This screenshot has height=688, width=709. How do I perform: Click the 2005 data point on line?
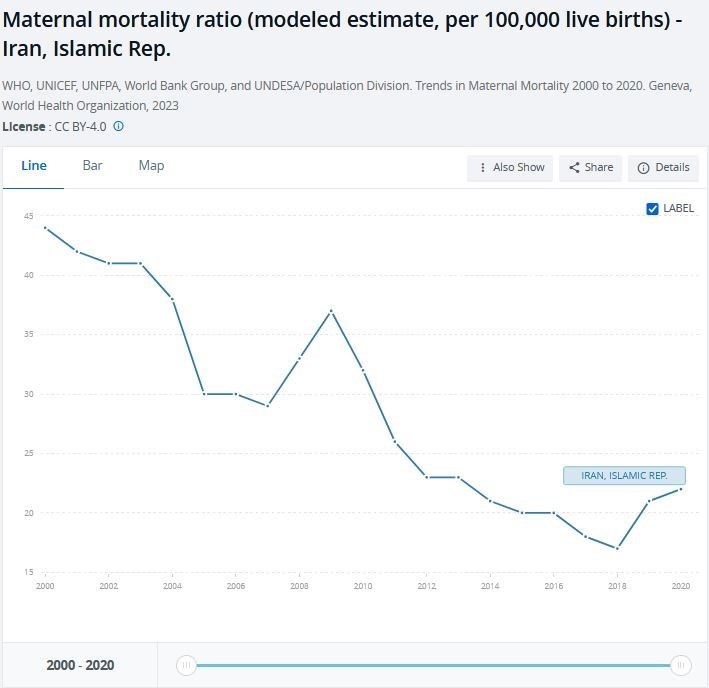pyautogui.click(x=204, y=394)
